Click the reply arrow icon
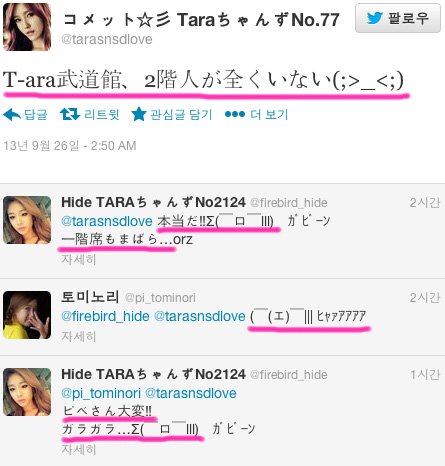445x466 pixels. coord(12,115)
